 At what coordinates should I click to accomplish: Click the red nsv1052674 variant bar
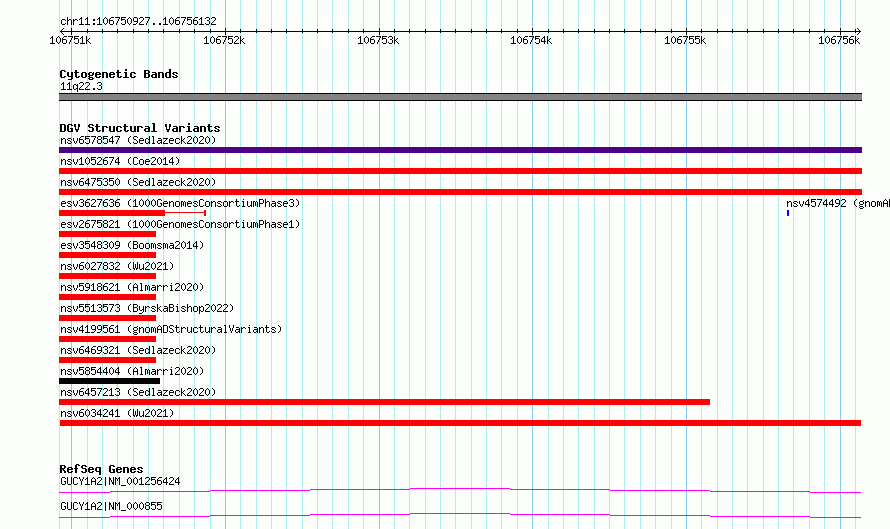[x=460, y=171]
